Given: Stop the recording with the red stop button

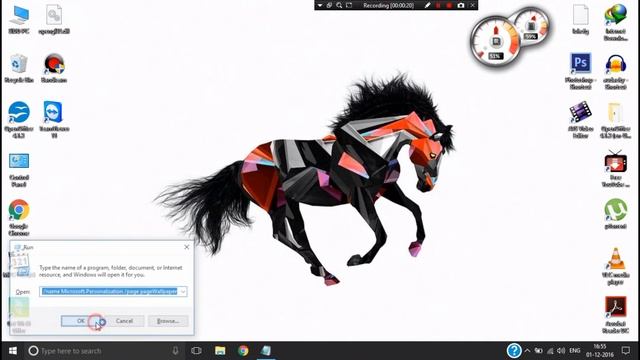Looking at the screenshot, I should pyautogui.click(x=449, y=5).
